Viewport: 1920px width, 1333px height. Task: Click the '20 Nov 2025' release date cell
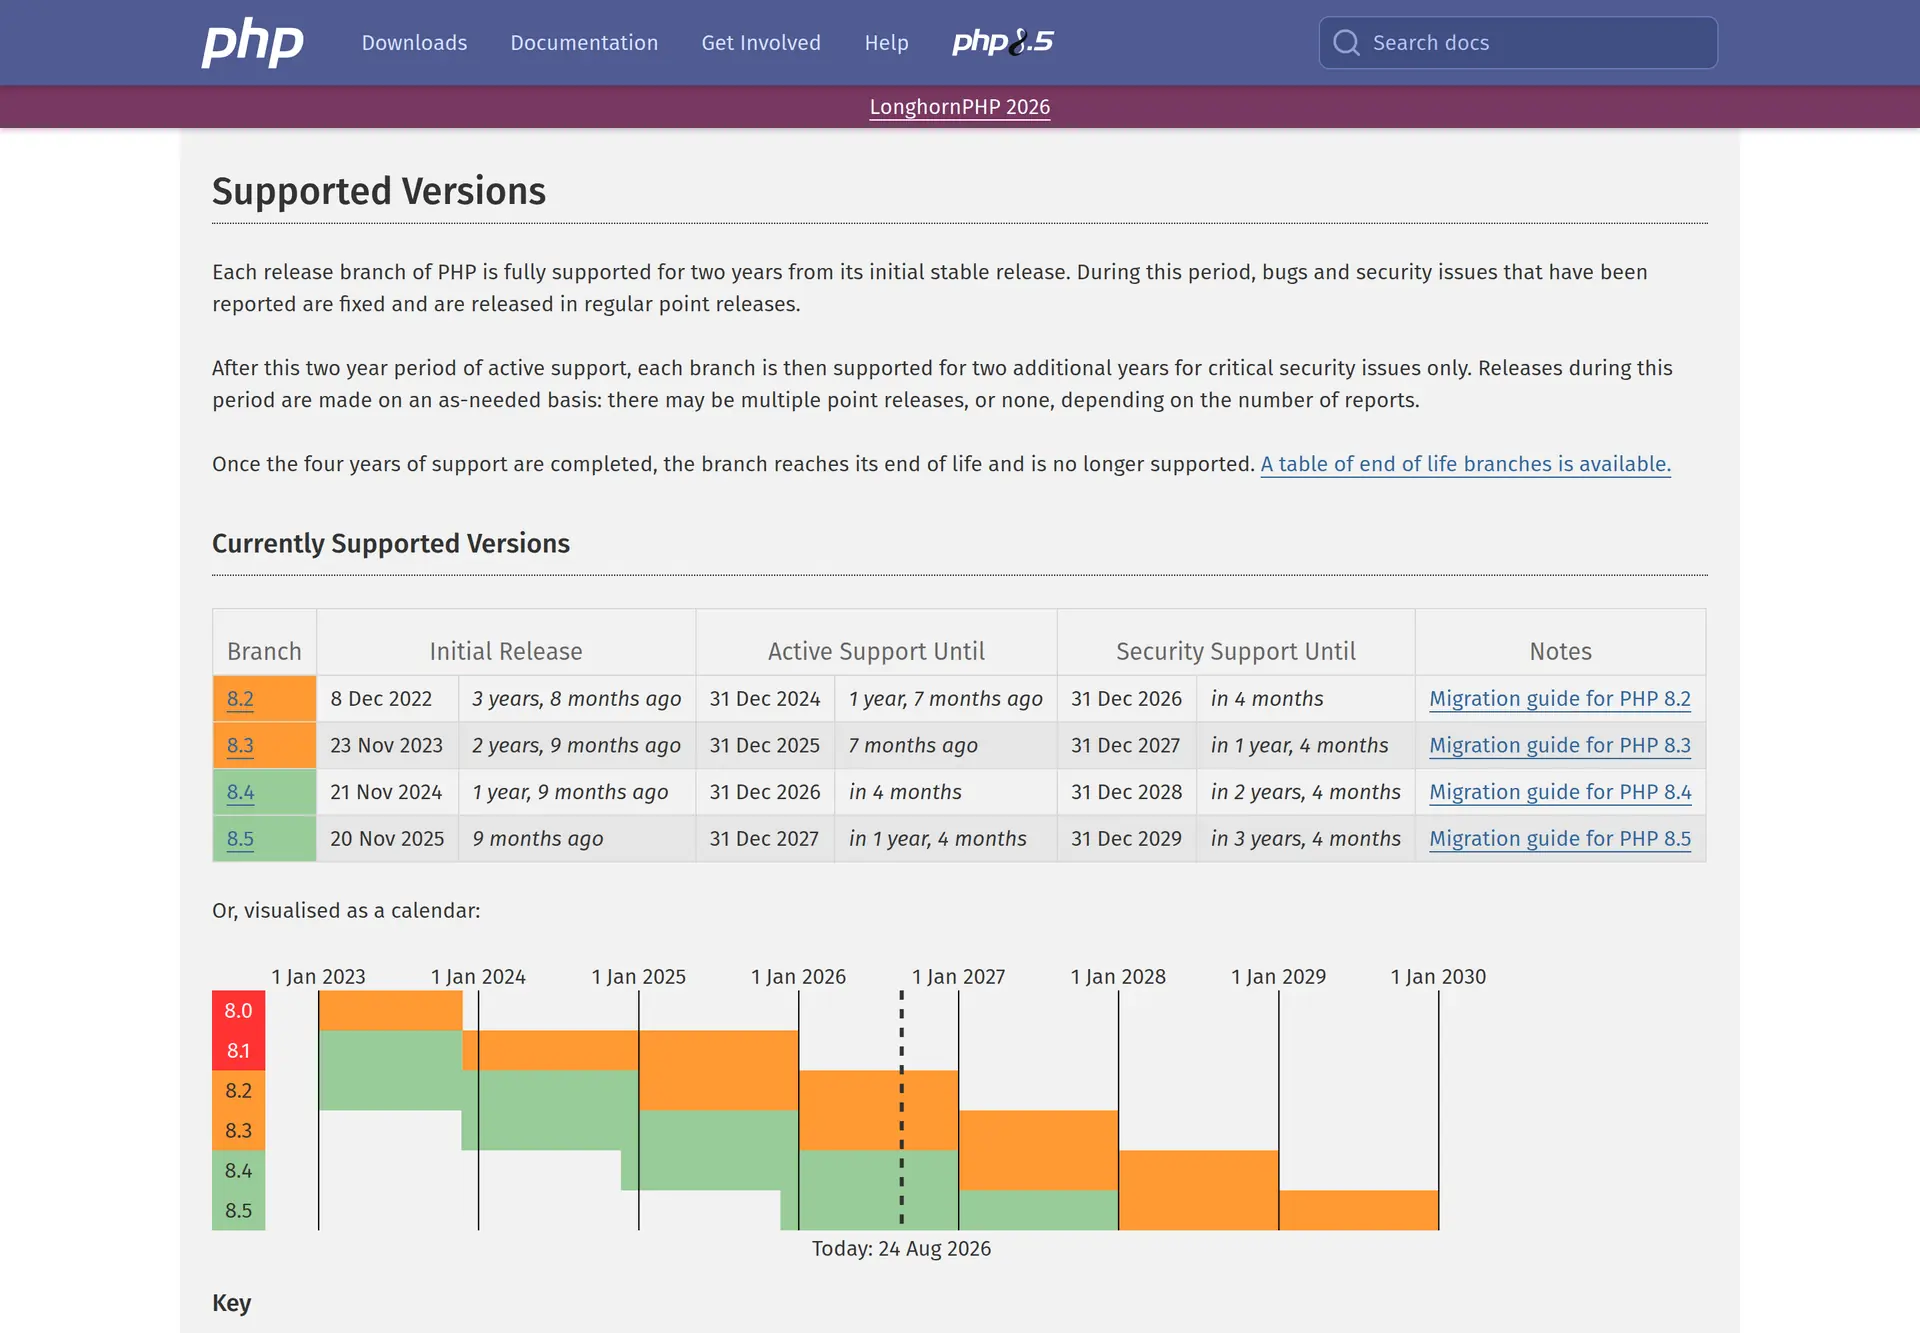pos(387,839)
